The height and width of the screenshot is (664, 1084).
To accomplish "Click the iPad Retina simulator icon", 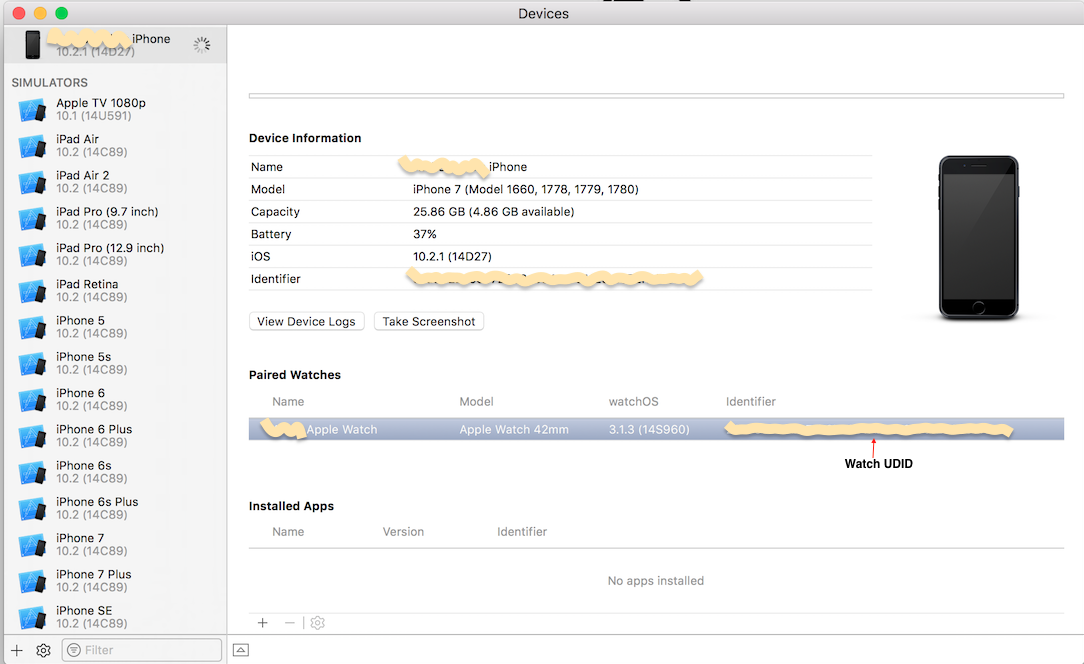I will (x=32, y=290).
